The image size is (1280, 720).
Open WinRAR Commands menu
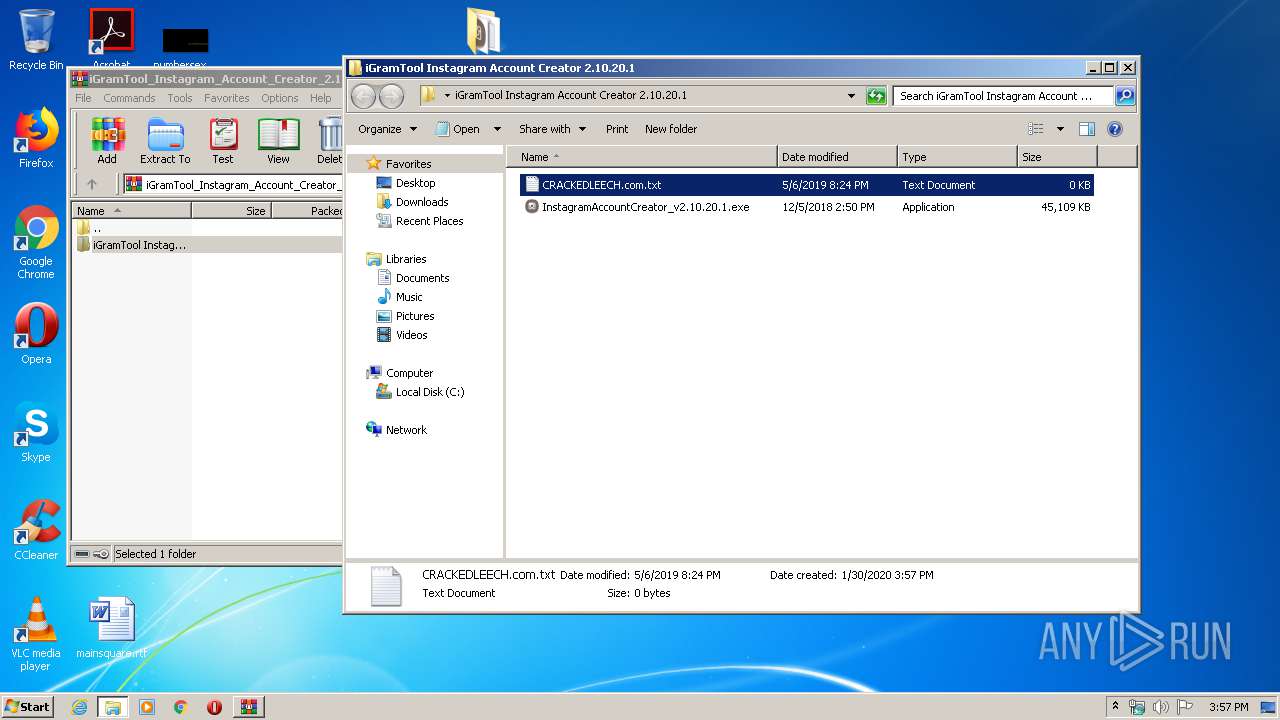click(129, 98)
